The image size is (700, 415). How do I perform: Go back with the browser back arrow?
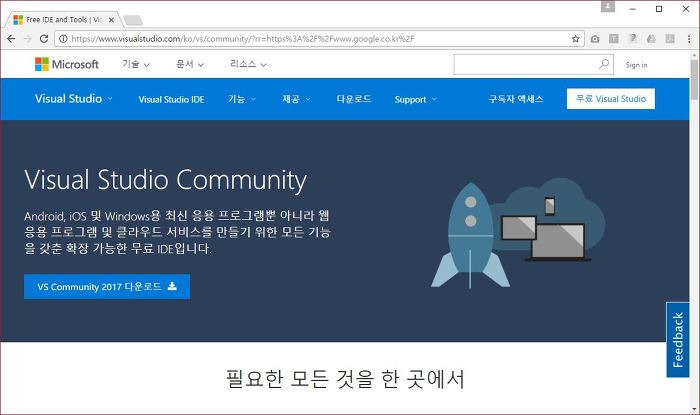(11, 39)
